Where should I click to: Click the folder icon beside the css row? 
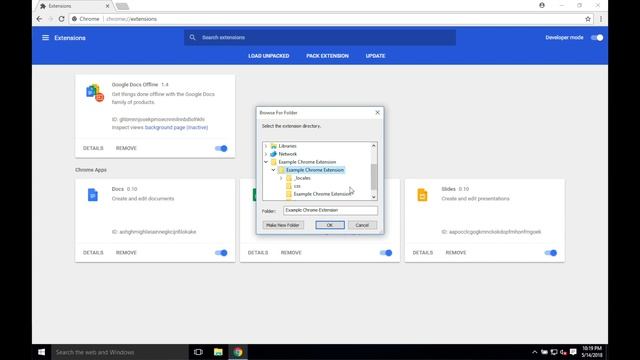click(x=289, y=186)
